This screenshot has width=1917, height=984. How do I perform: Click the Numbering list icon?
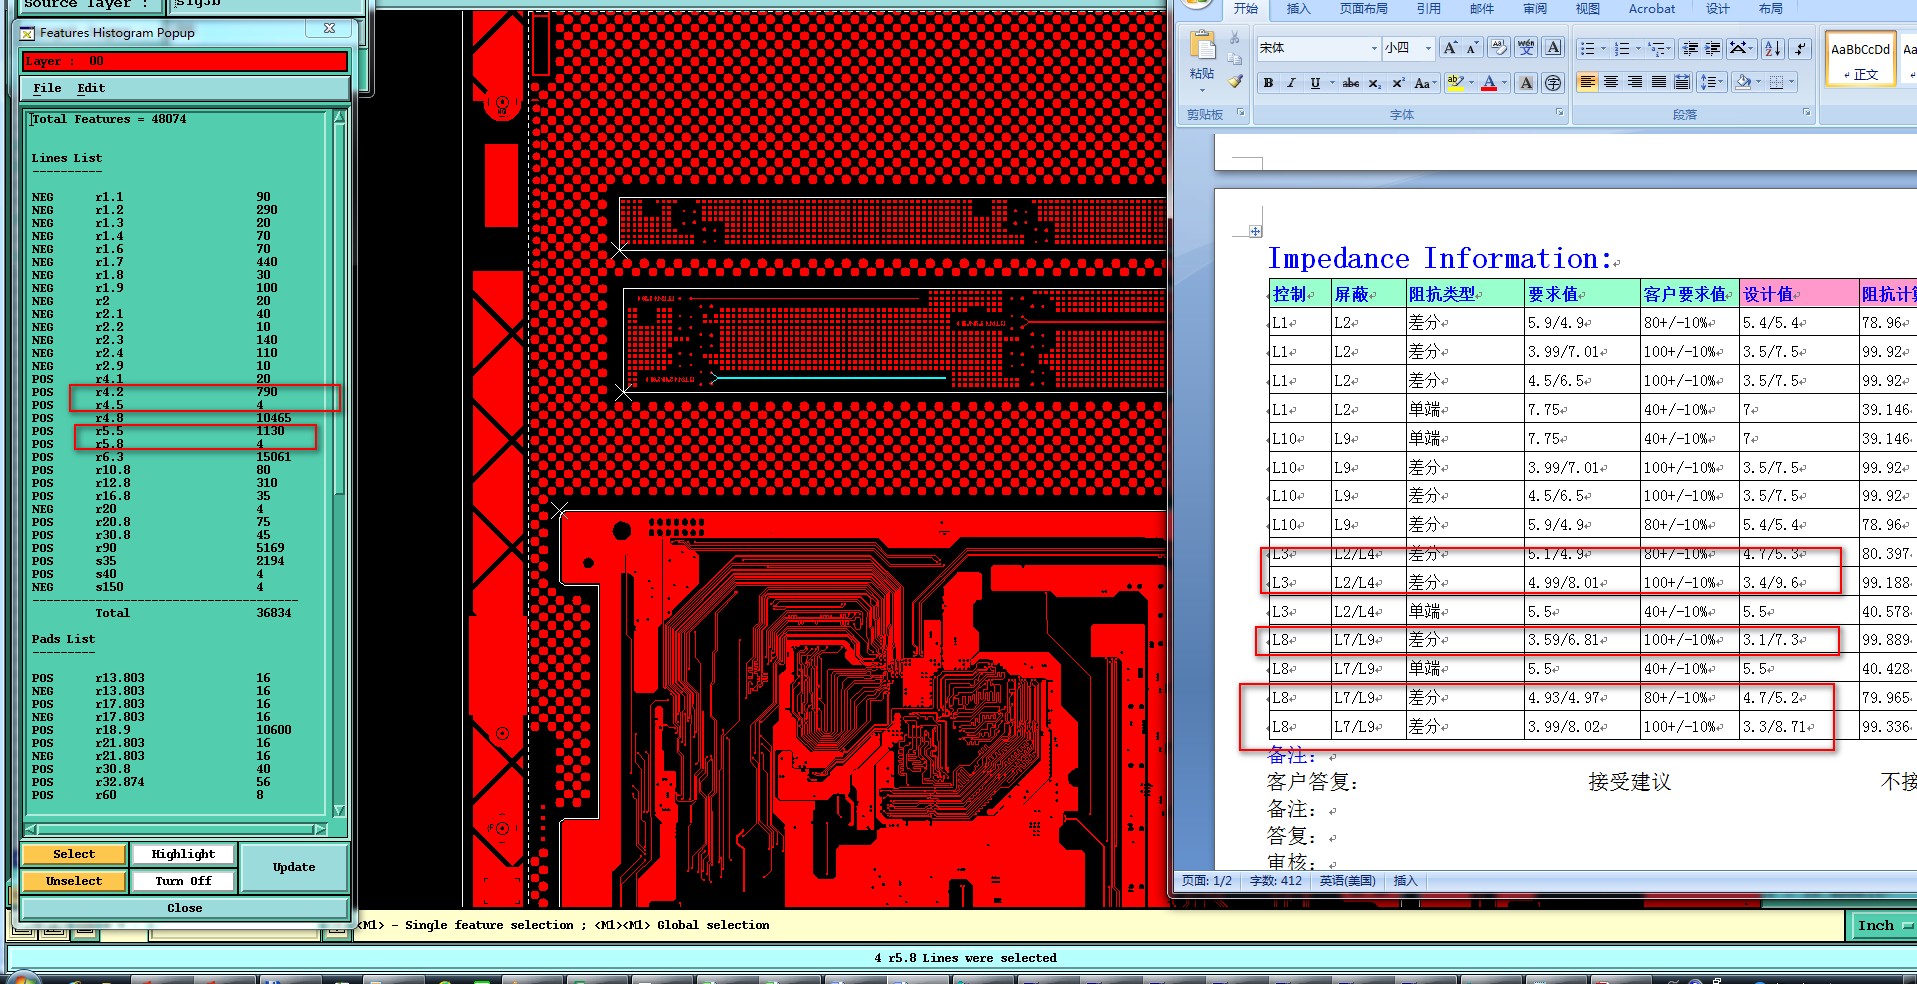coord(1622,48)
